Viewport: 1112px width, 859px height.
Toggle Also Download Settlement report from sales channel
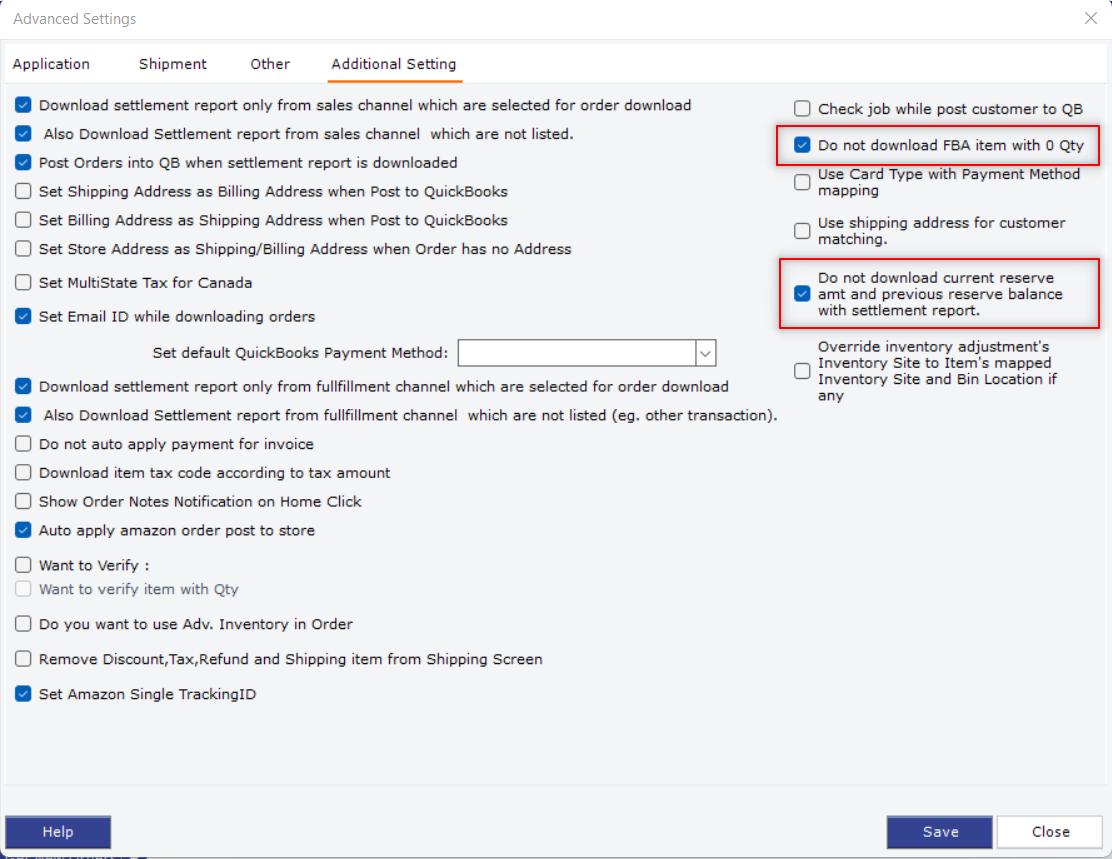(x=23, y=133)
